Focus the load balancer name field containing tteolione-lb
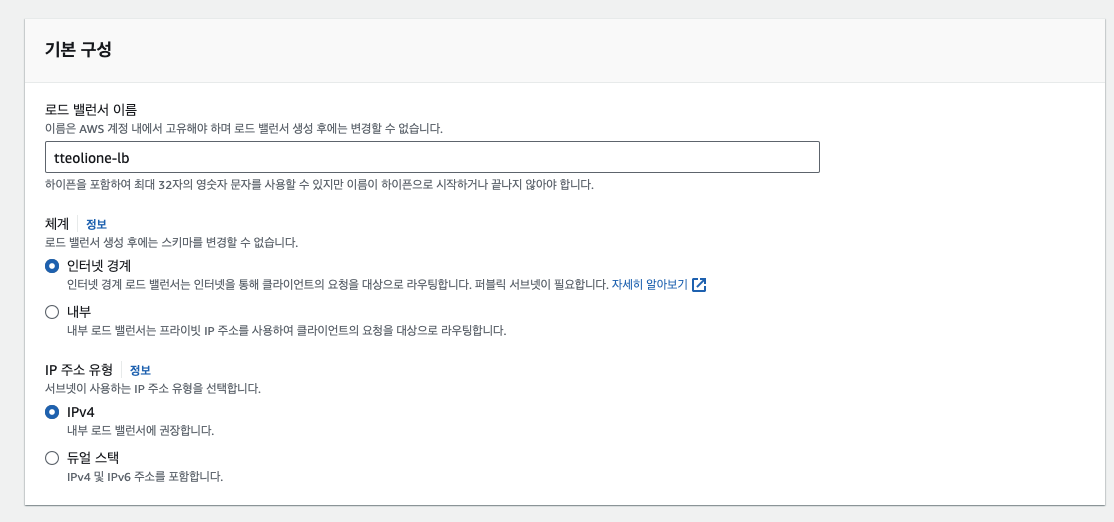 click(x=432, y=157)
